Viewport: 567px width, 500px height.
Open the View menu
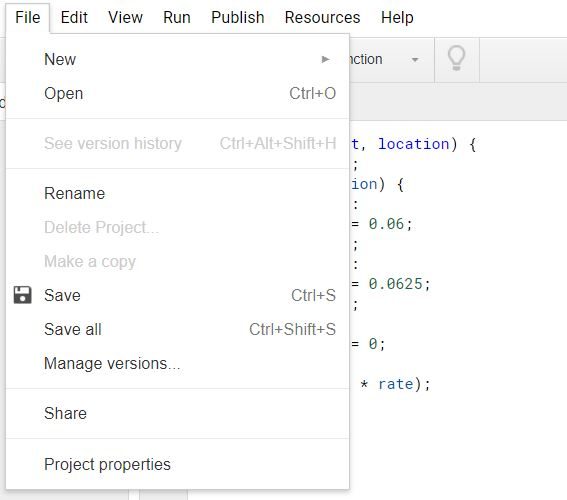click(x=125, y=17)
